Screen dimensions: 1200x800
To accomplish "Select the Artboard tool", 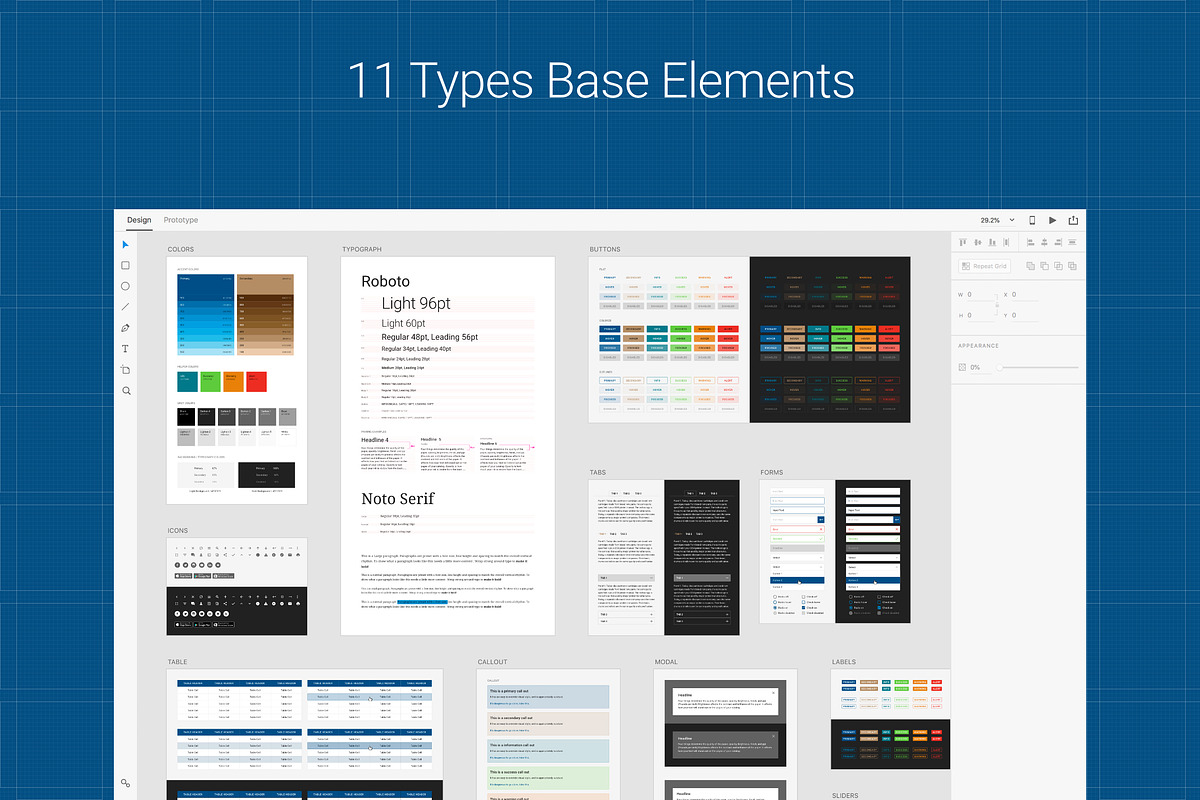I will pos(126,370).
